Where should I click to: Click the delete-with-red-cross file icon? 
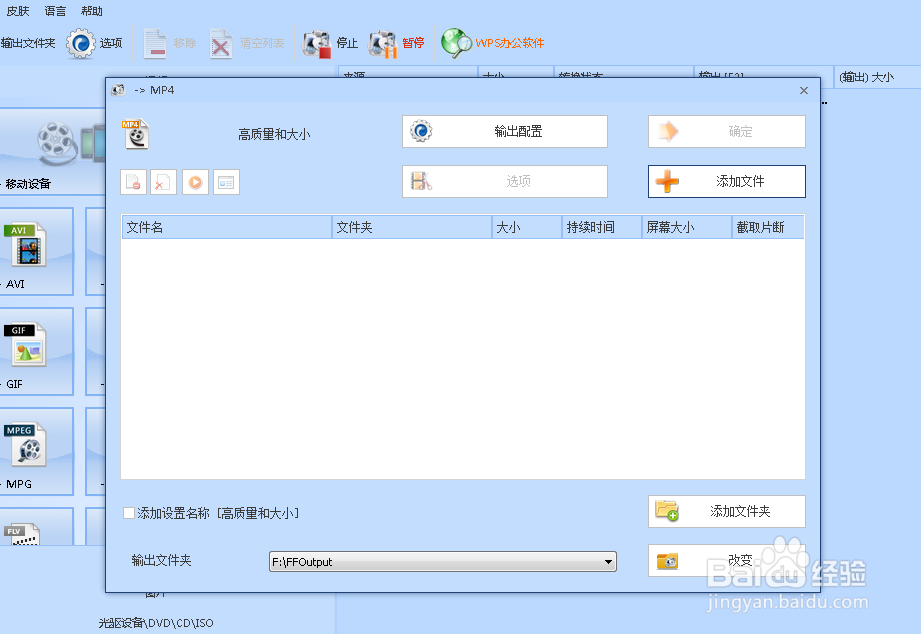(x=161, y=181)
